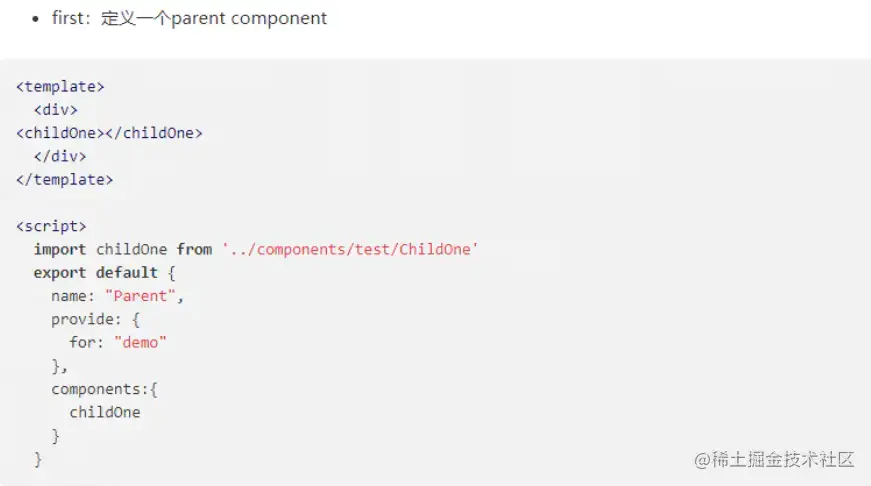The image size is (871, 486).
Task: Click the 'from' keyword in import line
Action: click(194, 249)
